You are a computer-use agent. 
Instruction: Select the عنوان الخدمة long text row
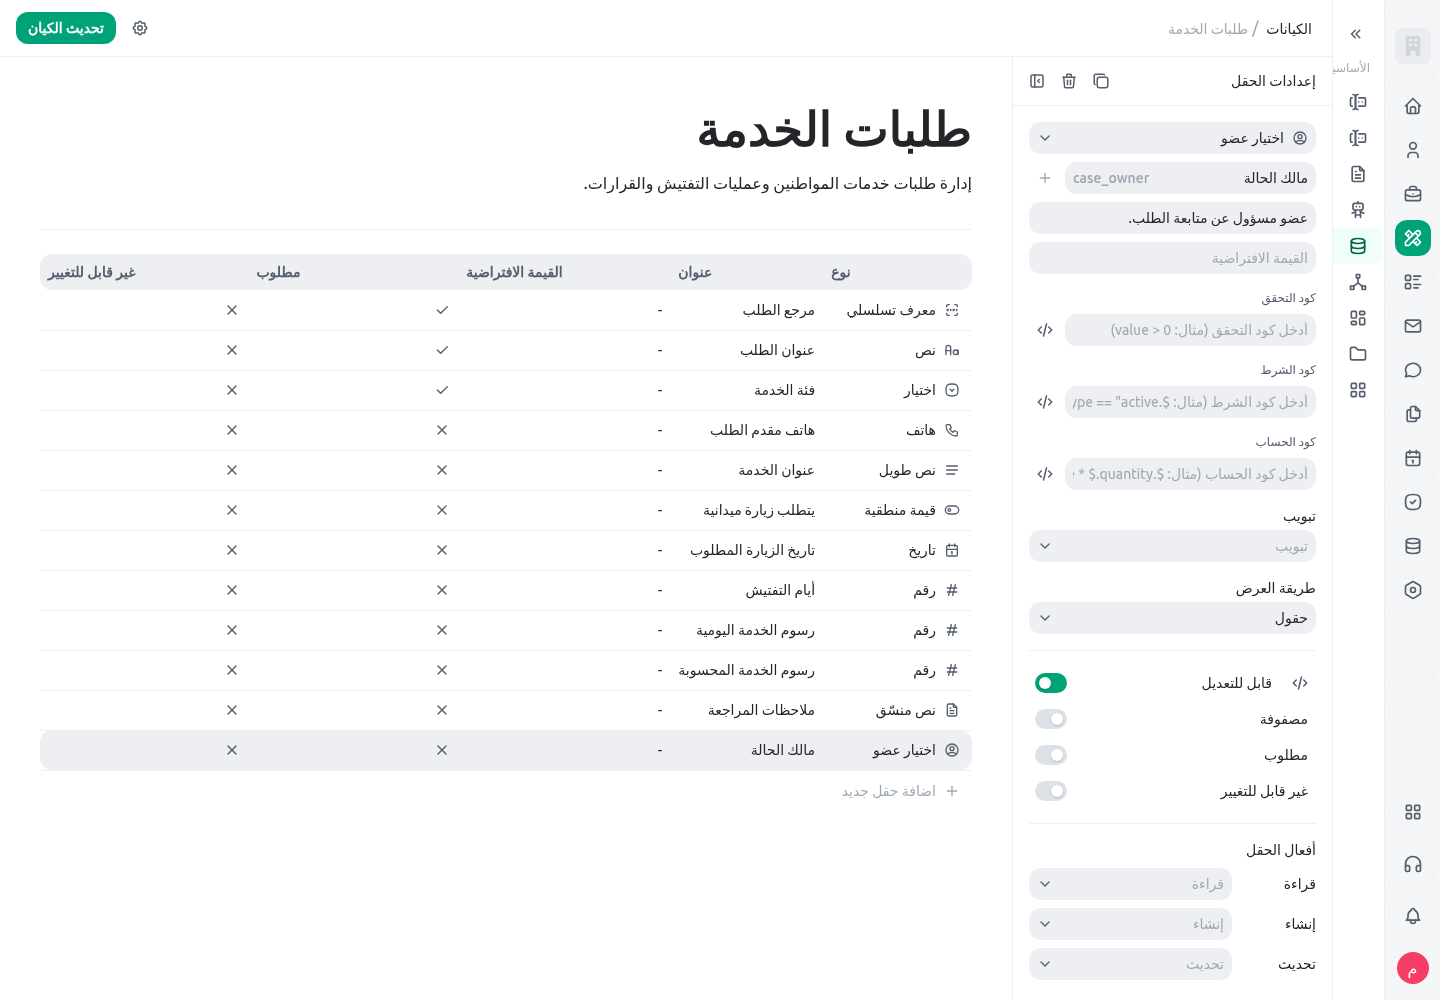pyautogui.click(x=506, y=470)
